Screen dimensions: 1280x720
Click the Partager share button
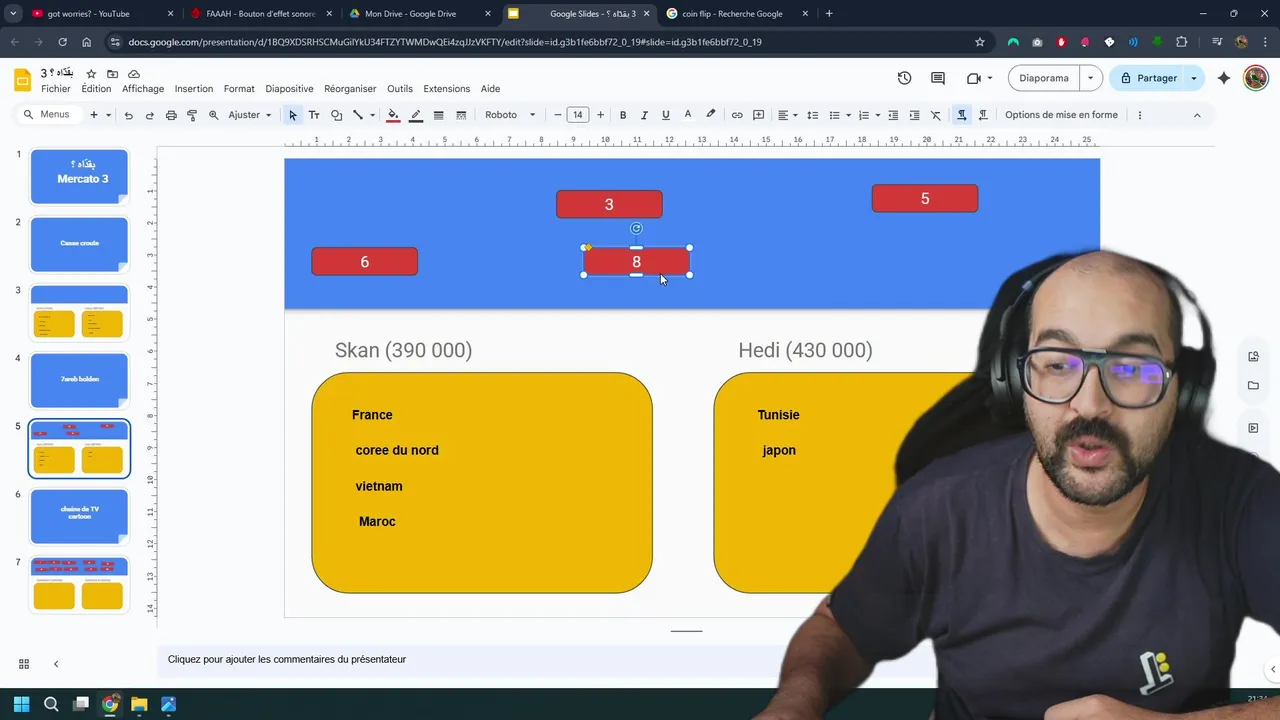[x=1147, y=78]
